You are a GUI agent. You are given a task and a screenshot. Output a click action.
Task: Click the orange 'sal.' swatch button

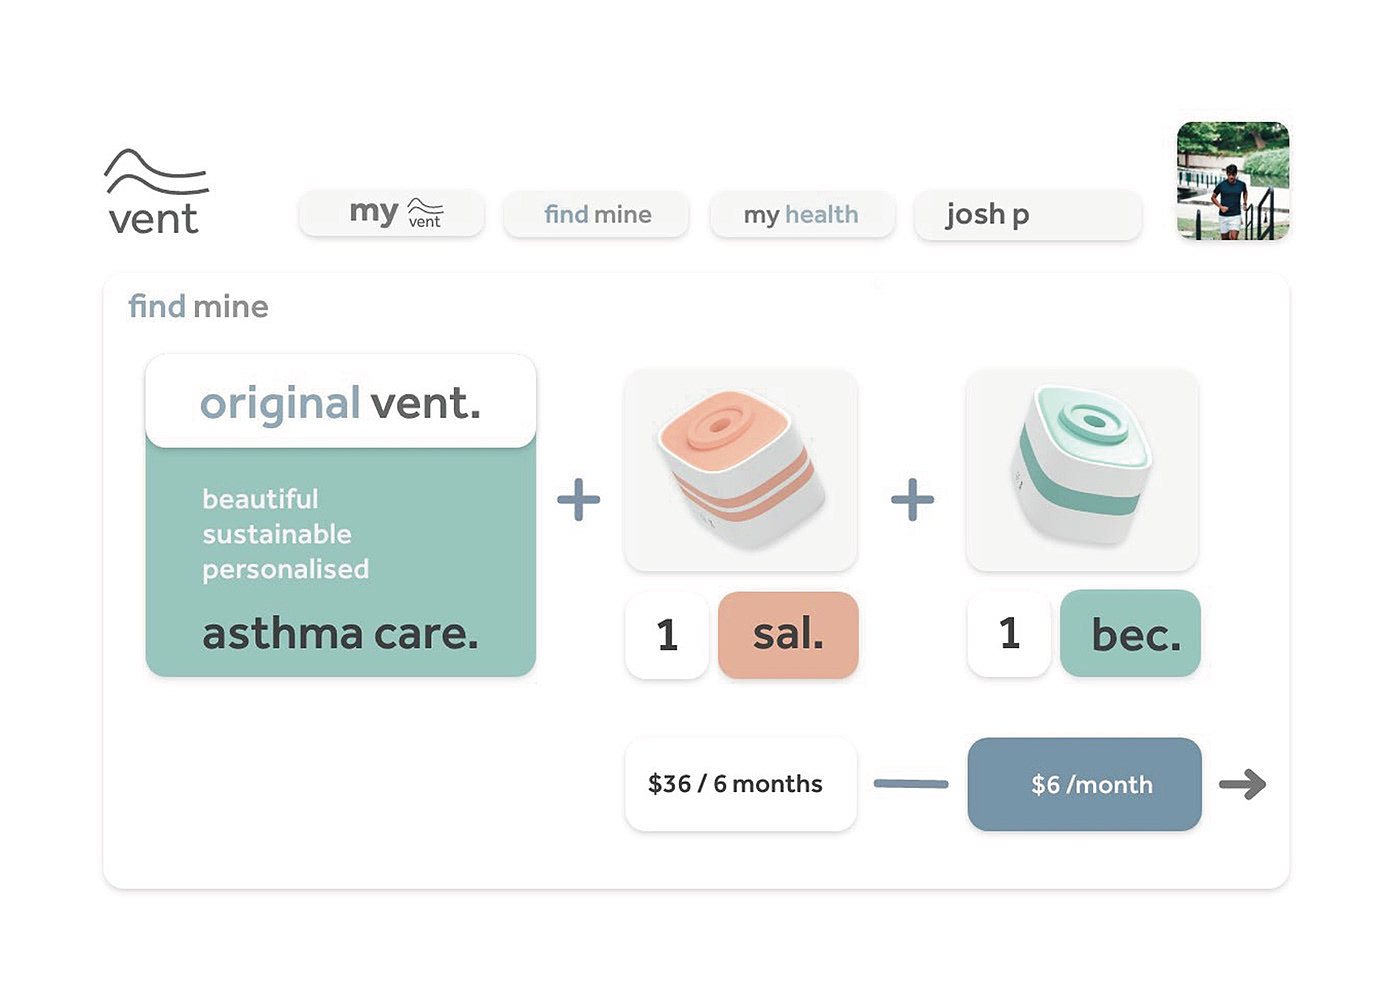click(x=788, y=635)
